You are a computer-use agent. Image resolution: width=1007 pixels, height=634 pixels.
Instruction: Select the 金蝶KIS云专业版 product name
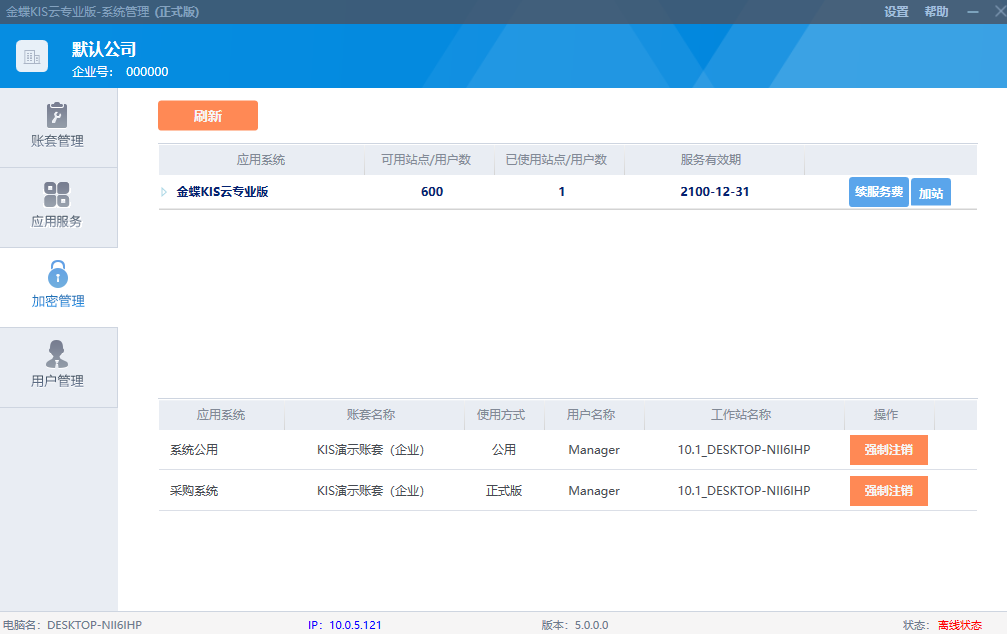click(222, 192)
